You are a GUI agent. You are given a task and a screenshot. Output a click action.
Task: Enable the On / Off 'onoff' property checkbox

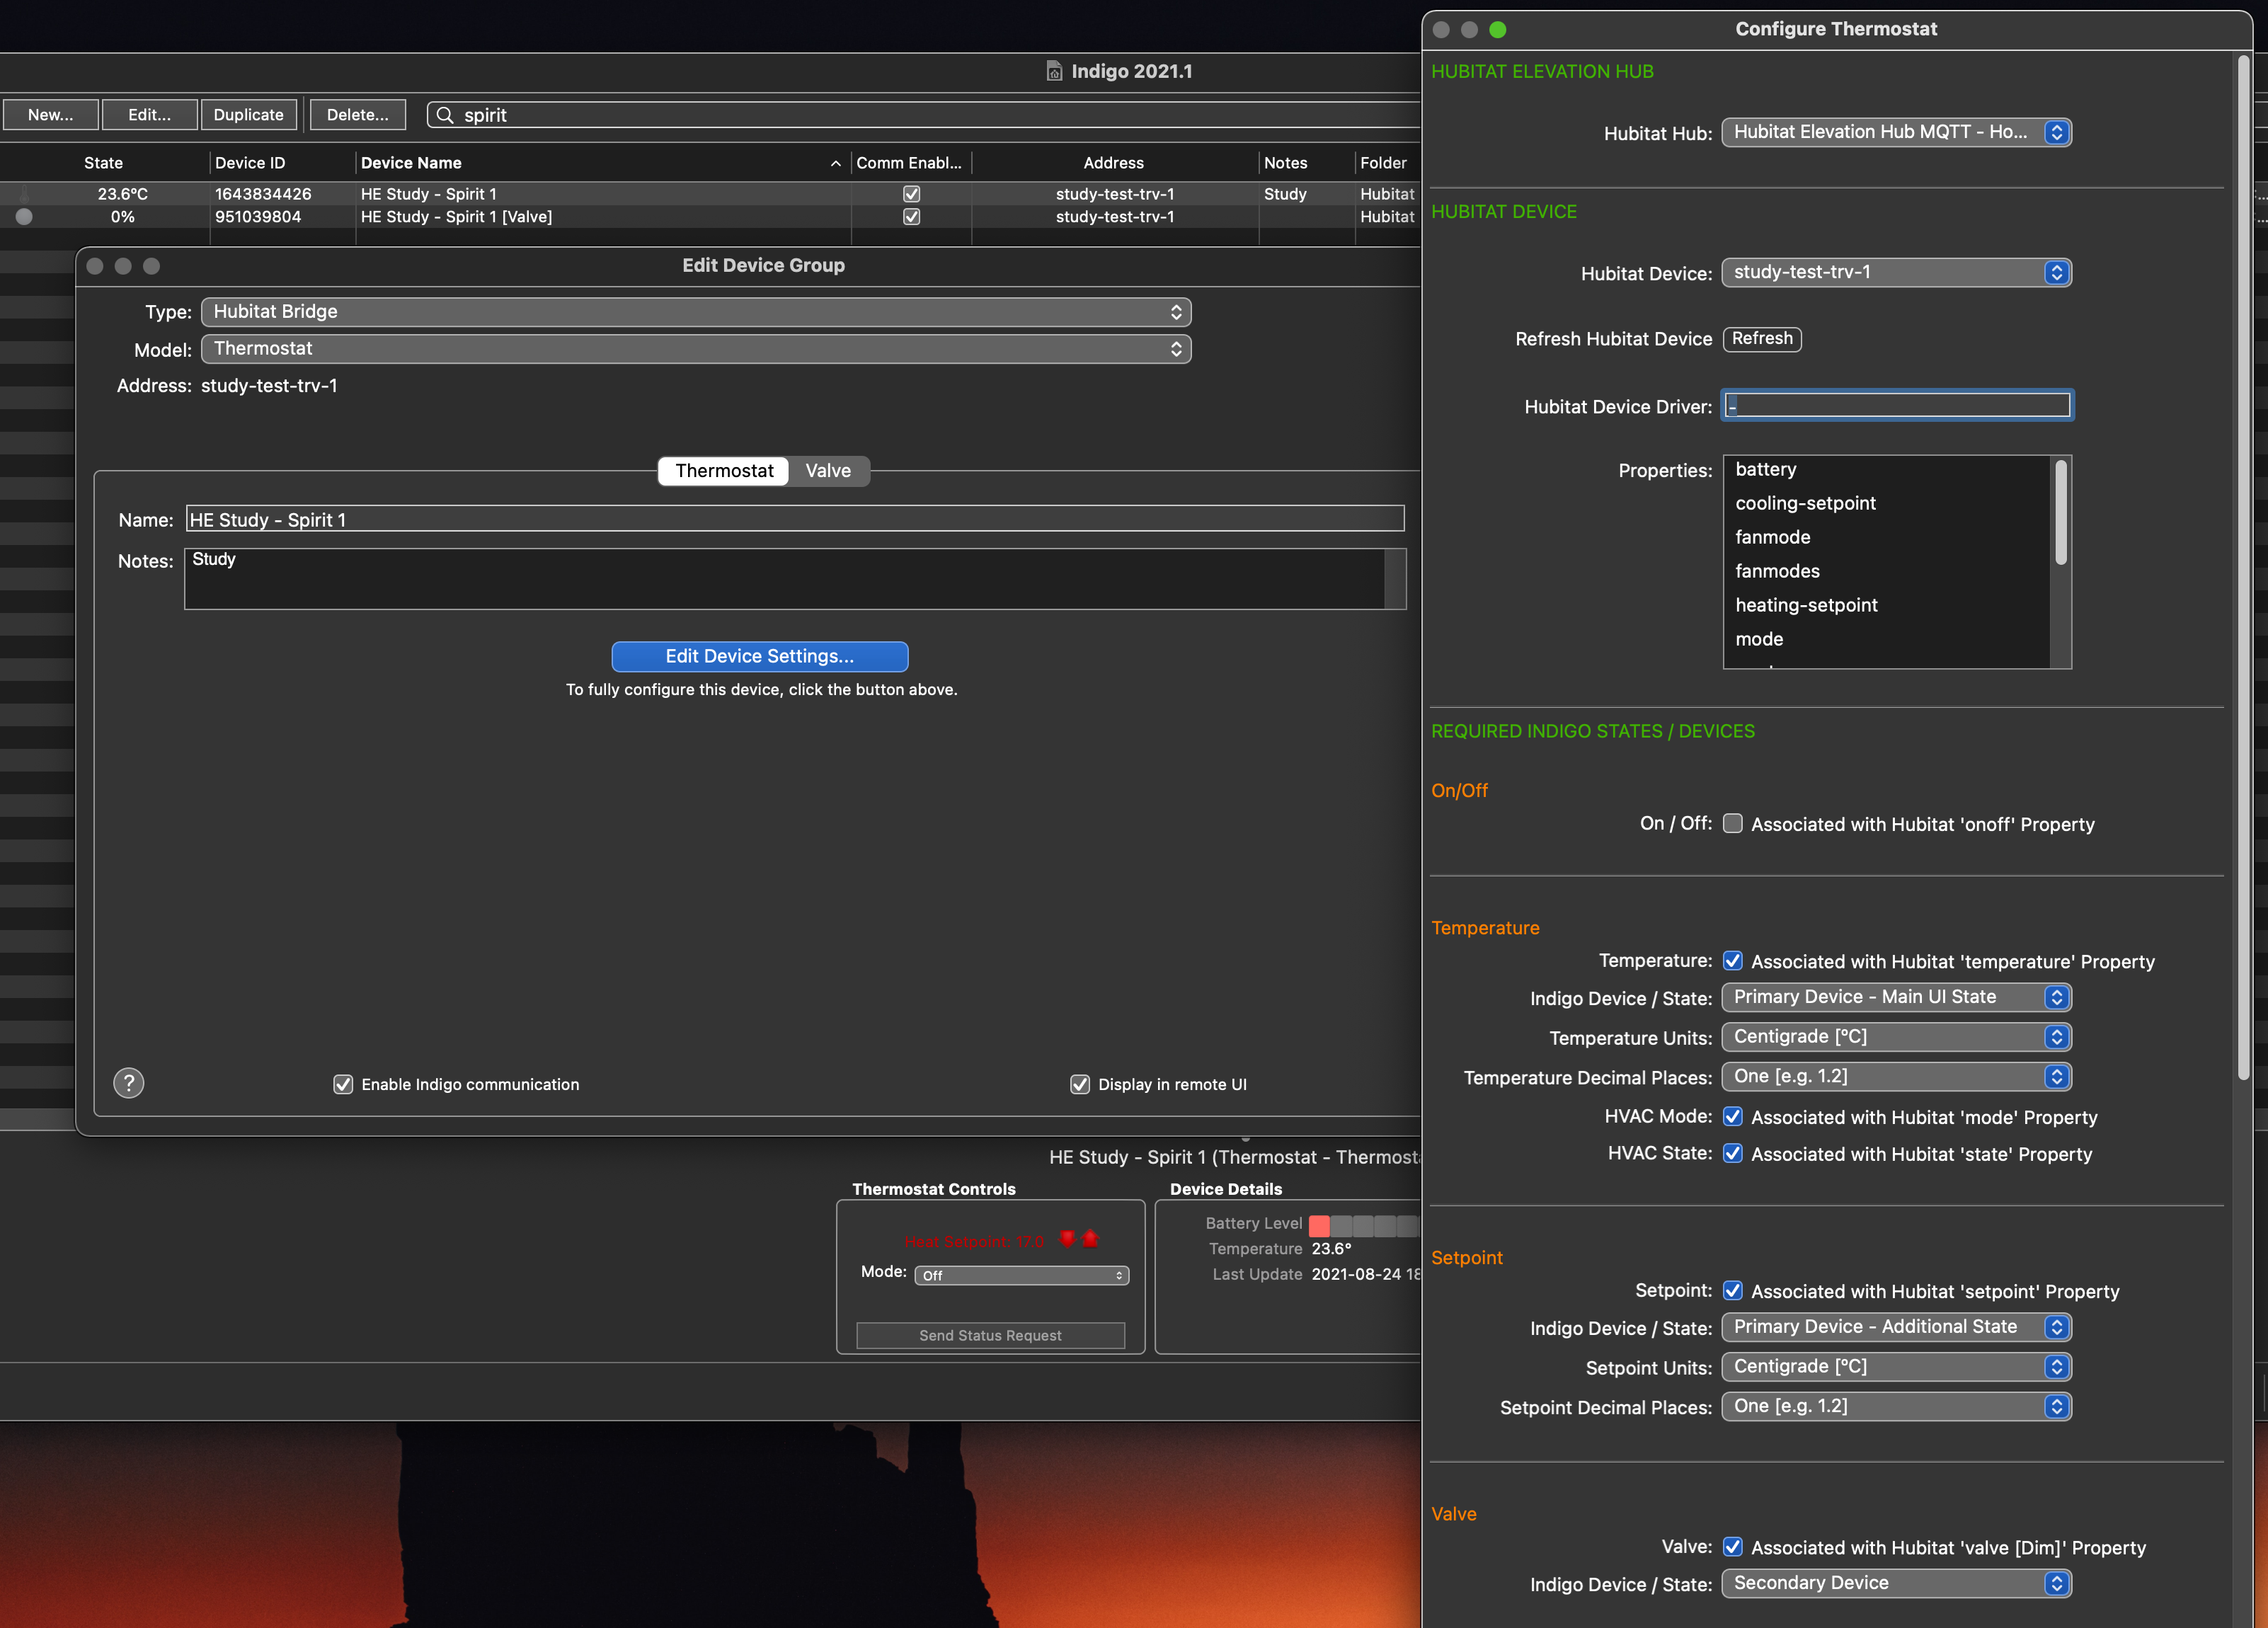click(x=1733, y=823)
